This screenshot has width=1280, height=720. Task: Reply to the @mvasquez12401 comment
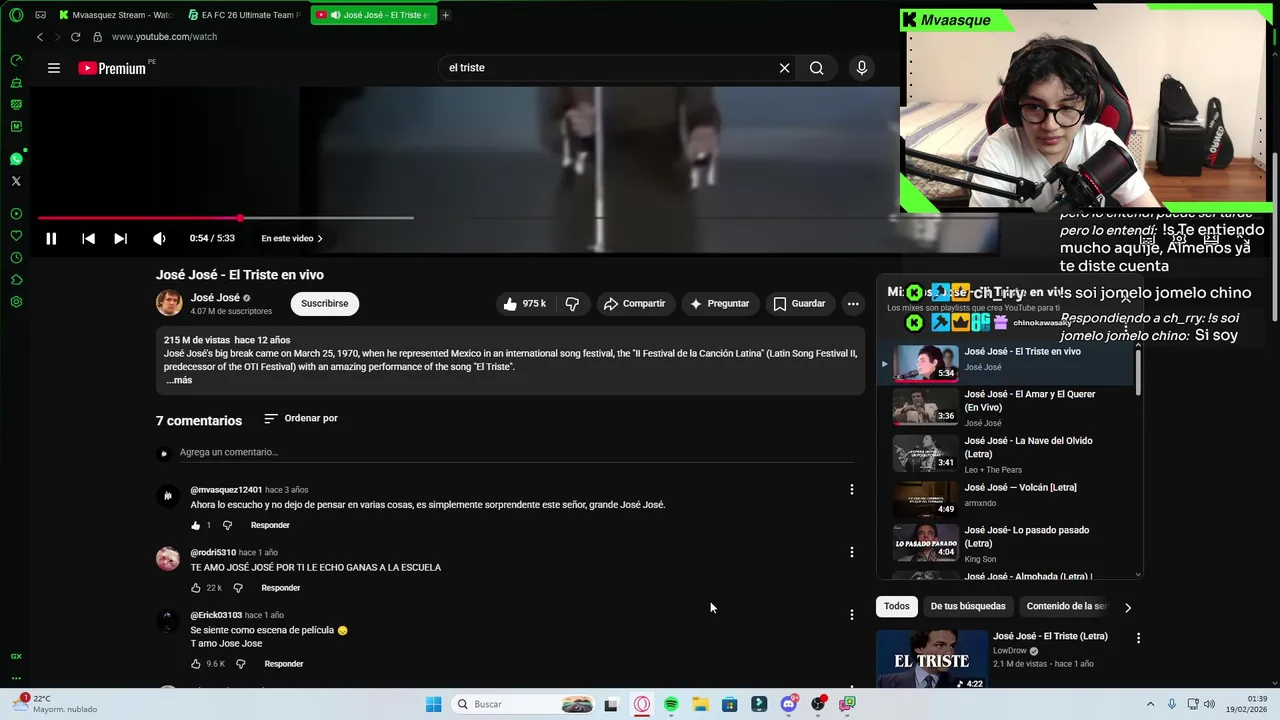(x=270, y=525)
